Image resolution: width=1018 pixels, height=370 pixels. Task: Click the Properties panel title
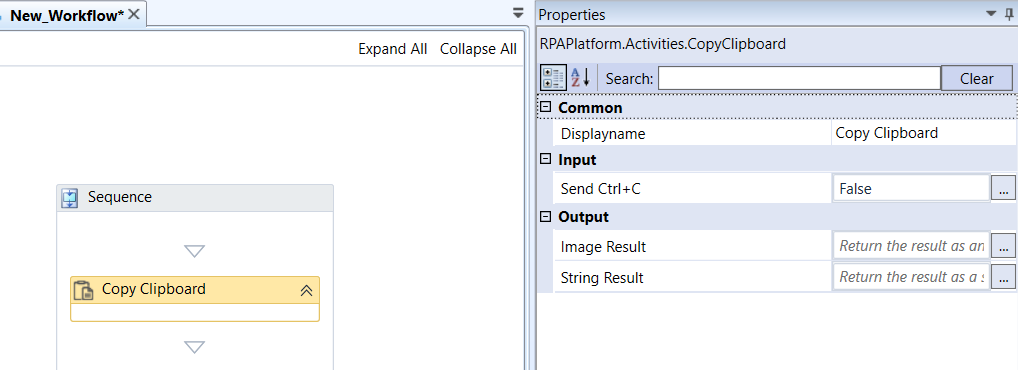point(571,15)
